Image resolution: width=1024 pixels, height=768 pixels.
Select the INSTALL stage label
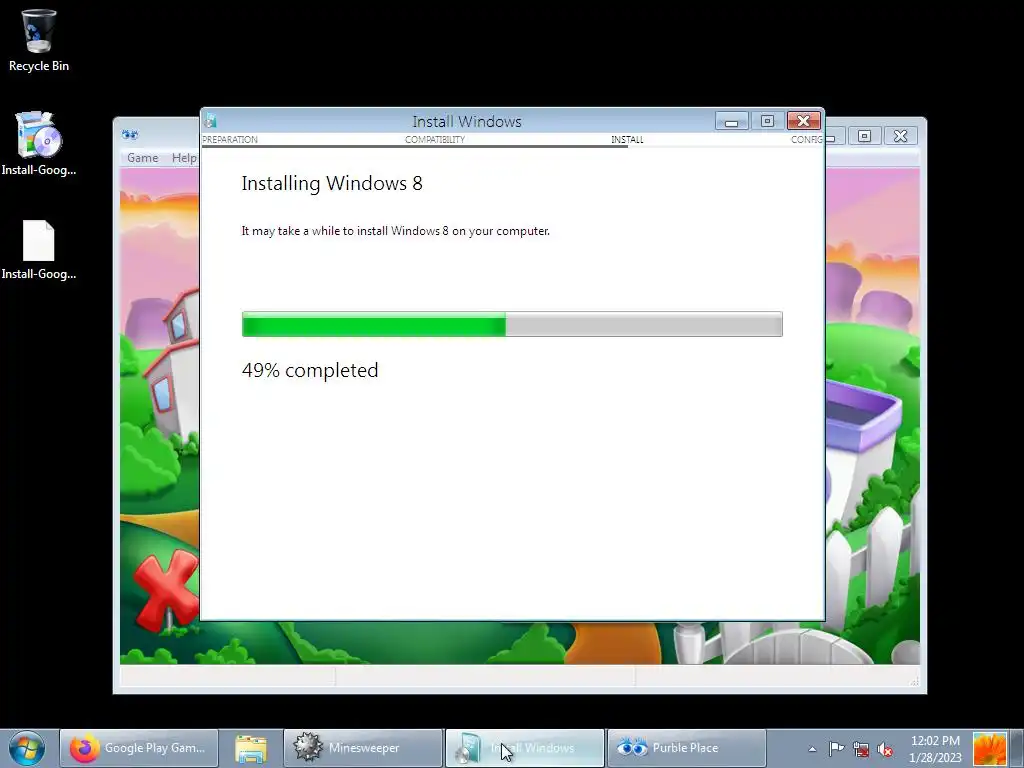627,140
